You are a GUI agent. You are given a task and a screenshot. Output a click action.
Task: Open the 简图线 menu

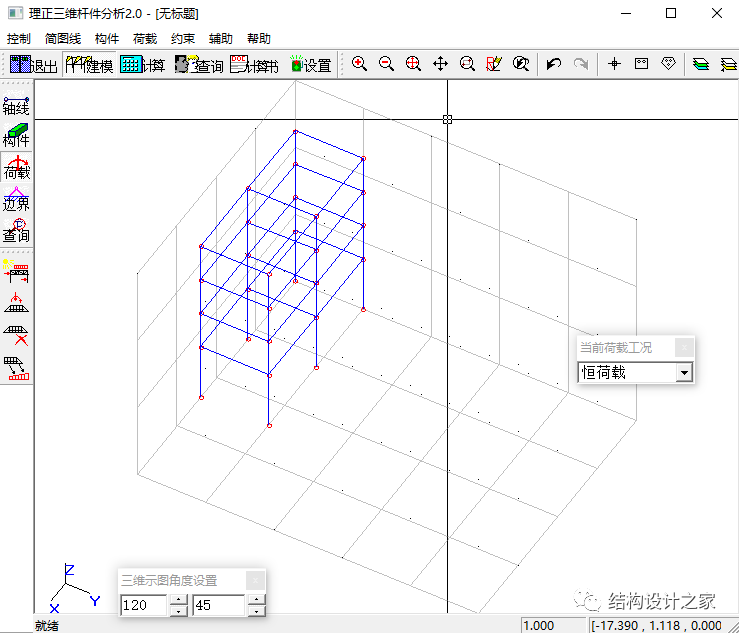click(x=63, y=39)
